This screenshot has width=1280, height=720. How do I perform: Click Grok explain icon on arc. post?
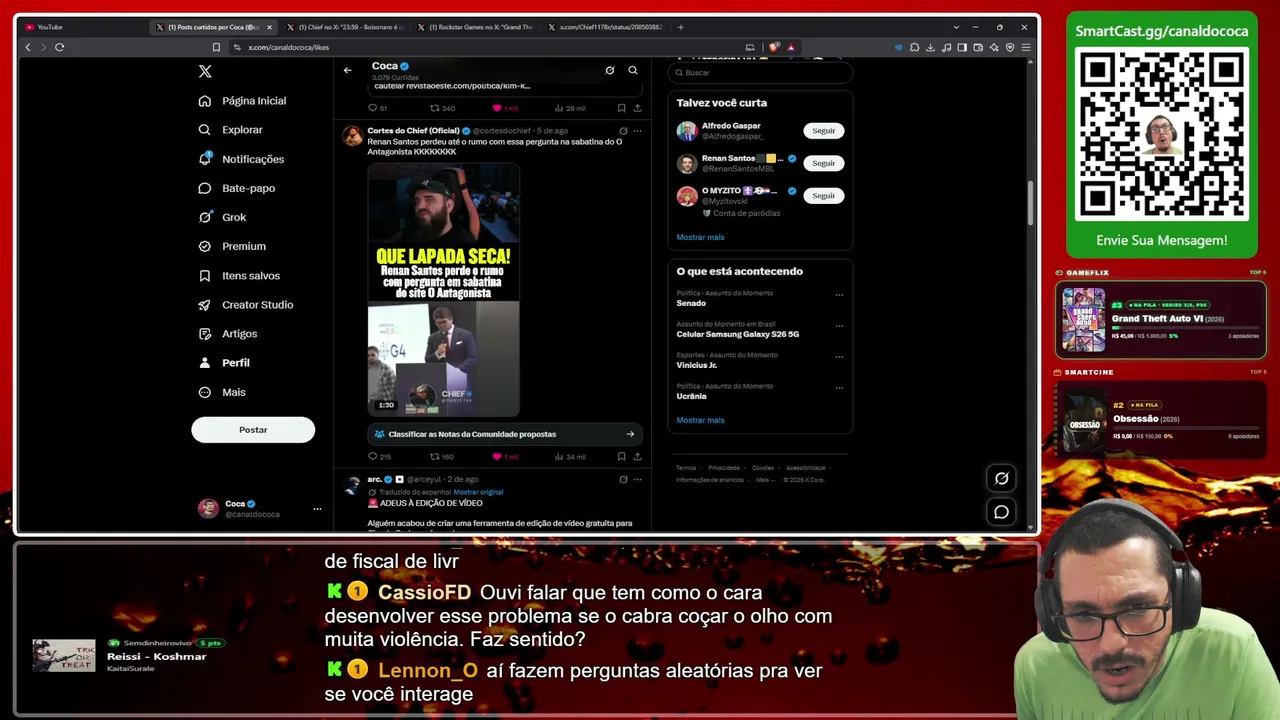(x=623, y=480)
